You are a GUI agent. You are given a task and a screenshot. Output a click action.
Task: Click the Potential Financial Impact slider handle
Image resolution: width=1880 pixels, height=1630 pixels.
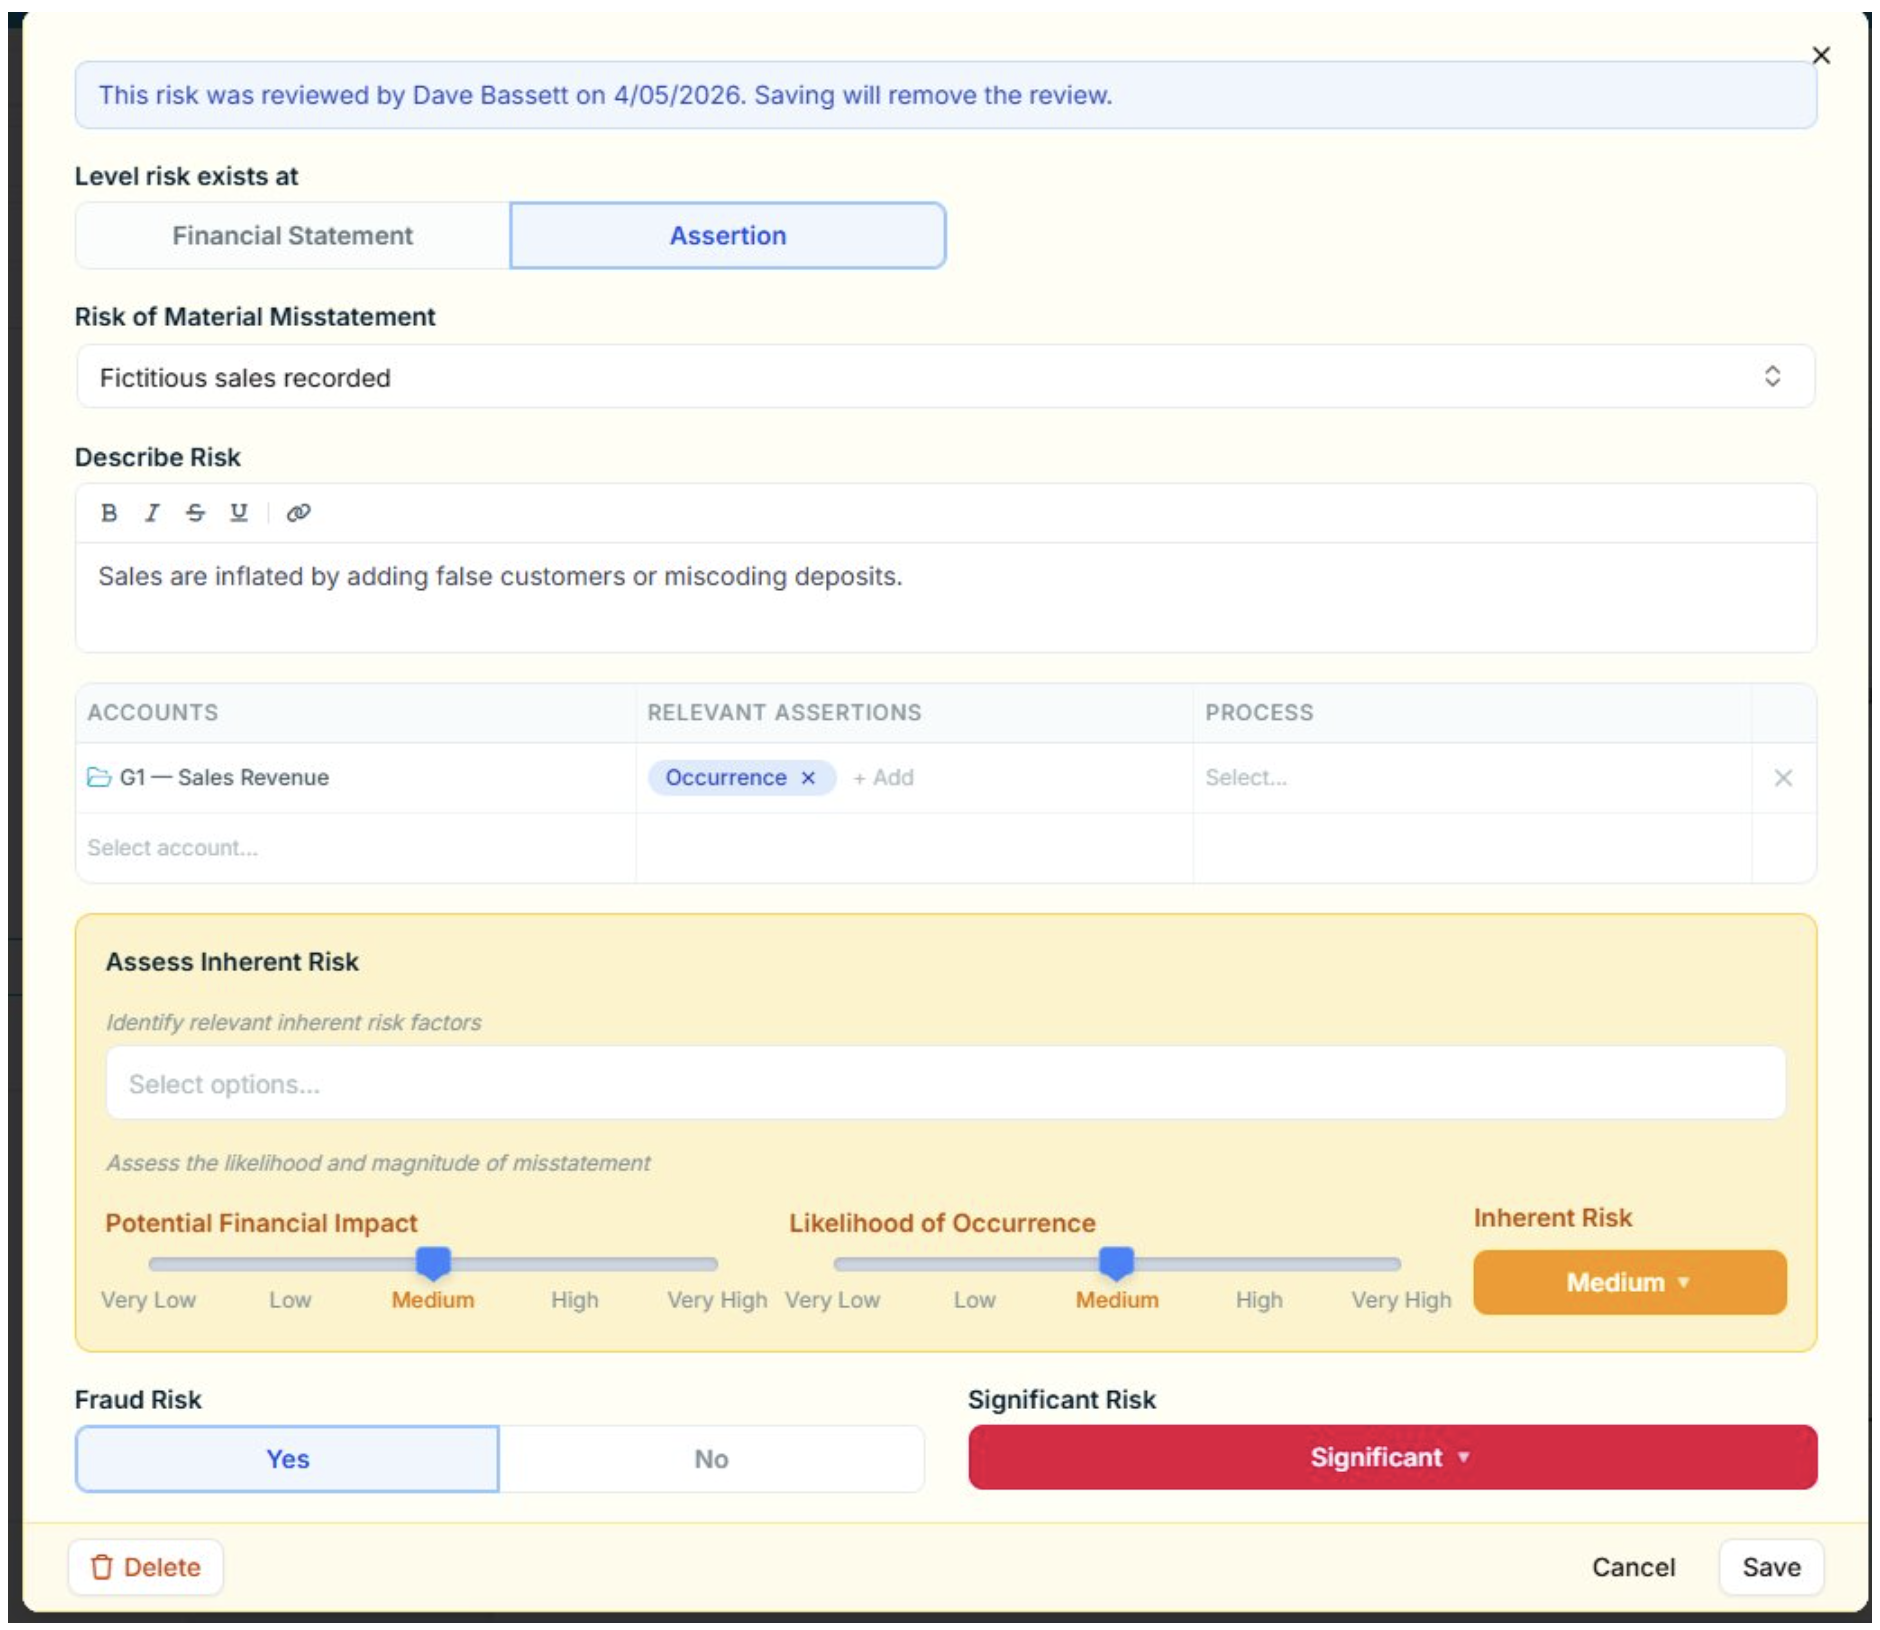[433, 1263]
